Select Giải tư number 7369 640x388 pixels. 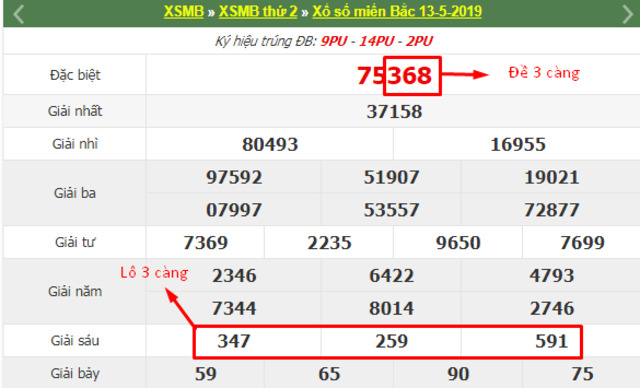click(205, 243)
